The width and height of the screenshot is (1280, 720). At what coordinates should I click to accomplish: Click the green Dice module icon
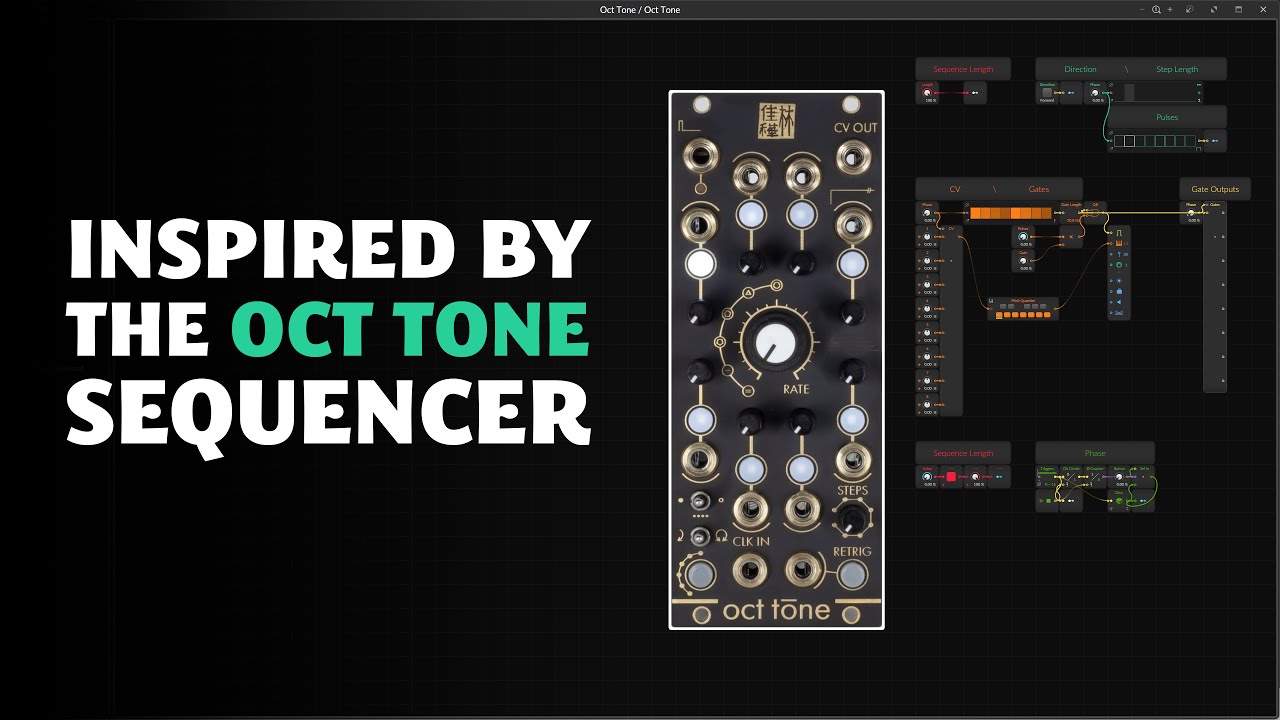point(1119,501)
